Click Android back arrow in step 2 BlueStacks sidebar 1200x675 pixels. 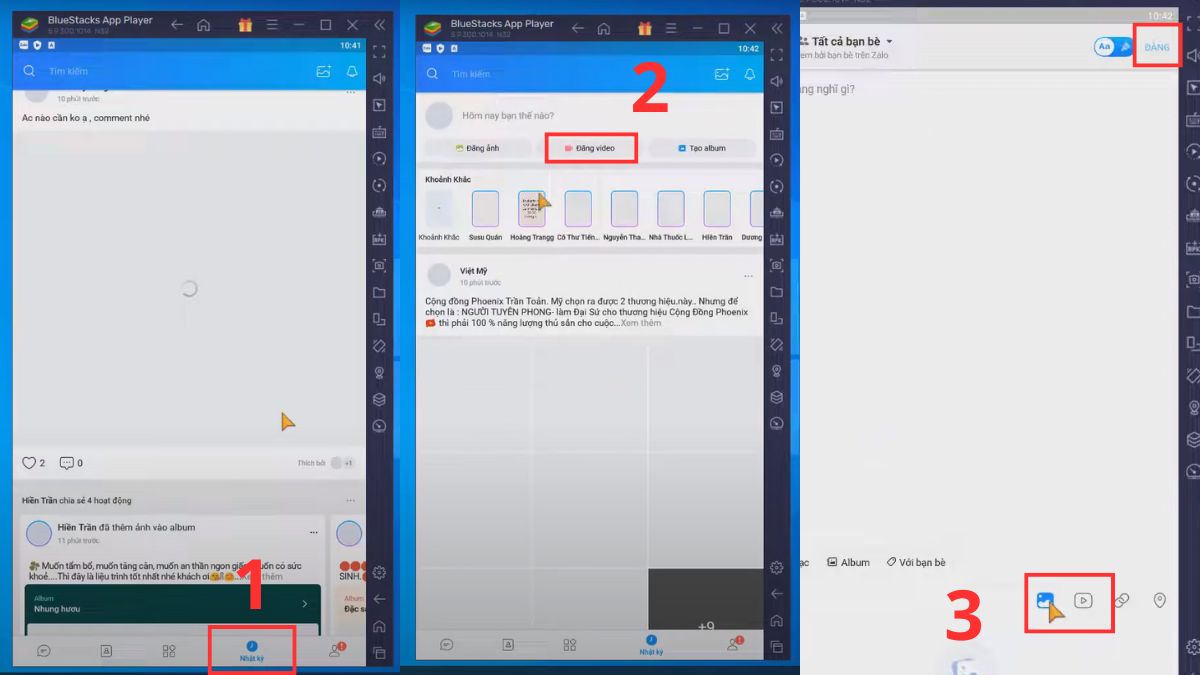(x=777, y=595)
